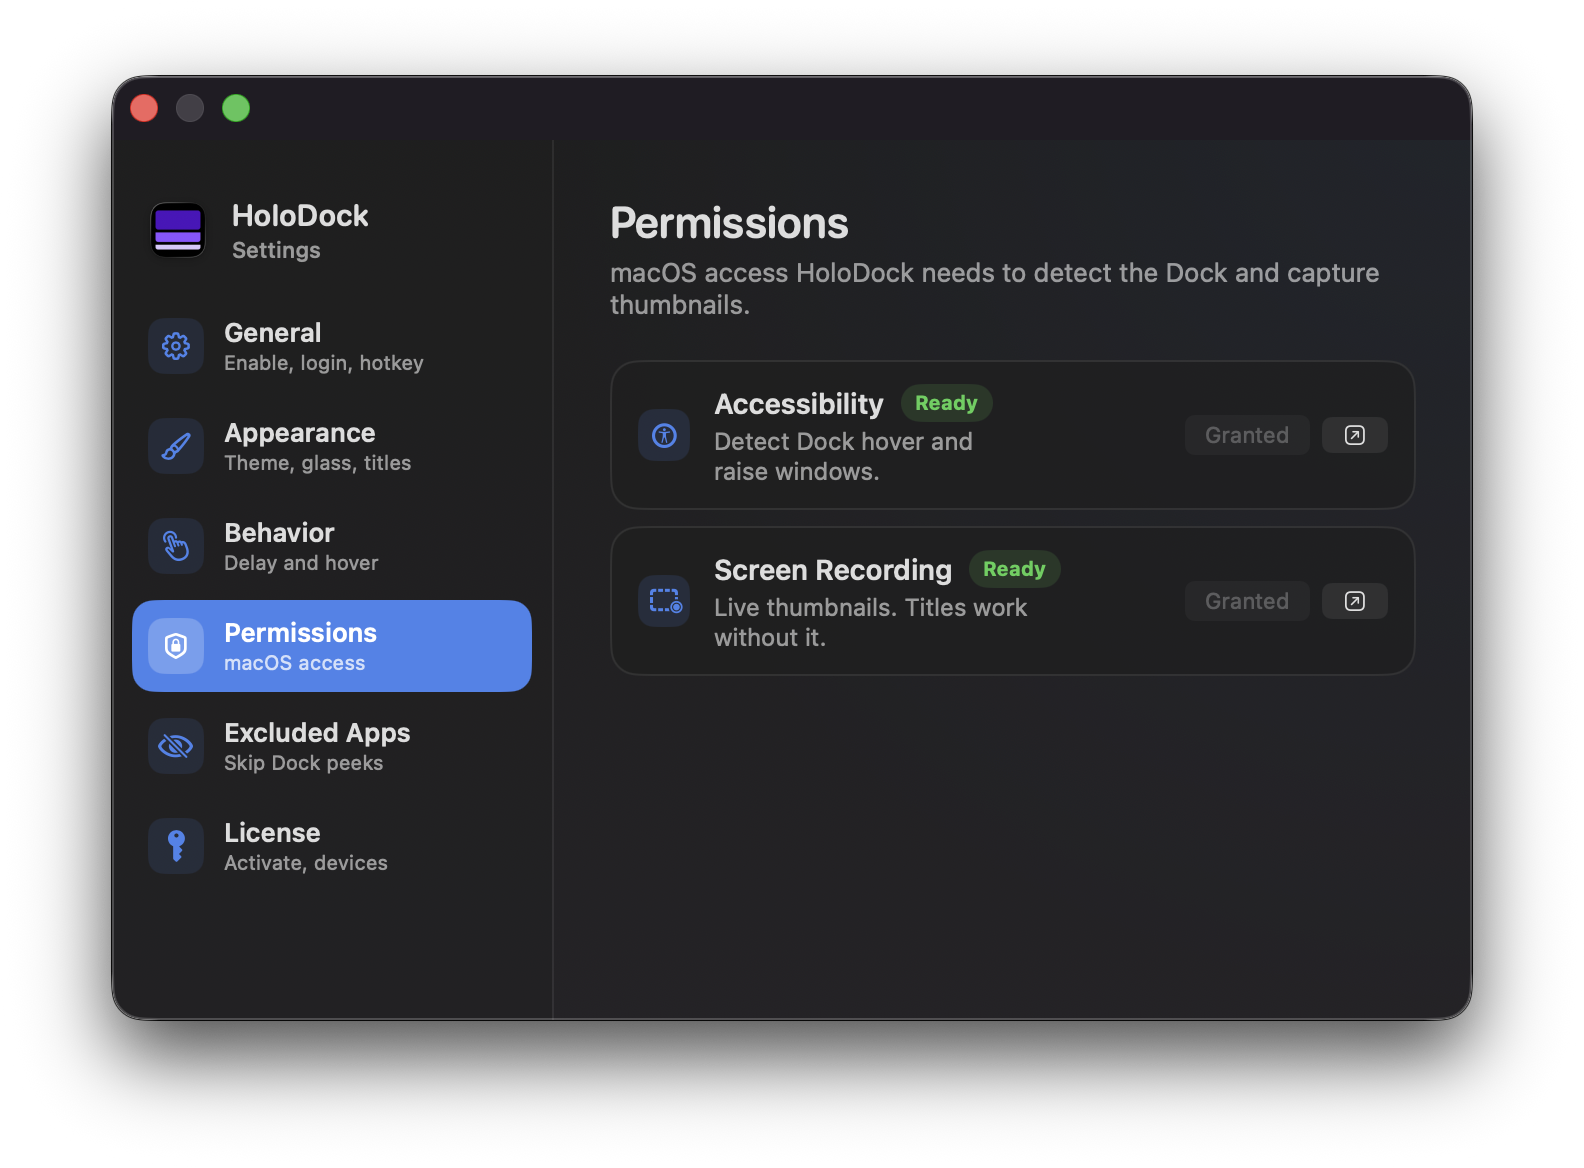Viewport: 1584px width, 1168px height.
Task: Click the Accessibility card title
Action: [x=799, y=404]
